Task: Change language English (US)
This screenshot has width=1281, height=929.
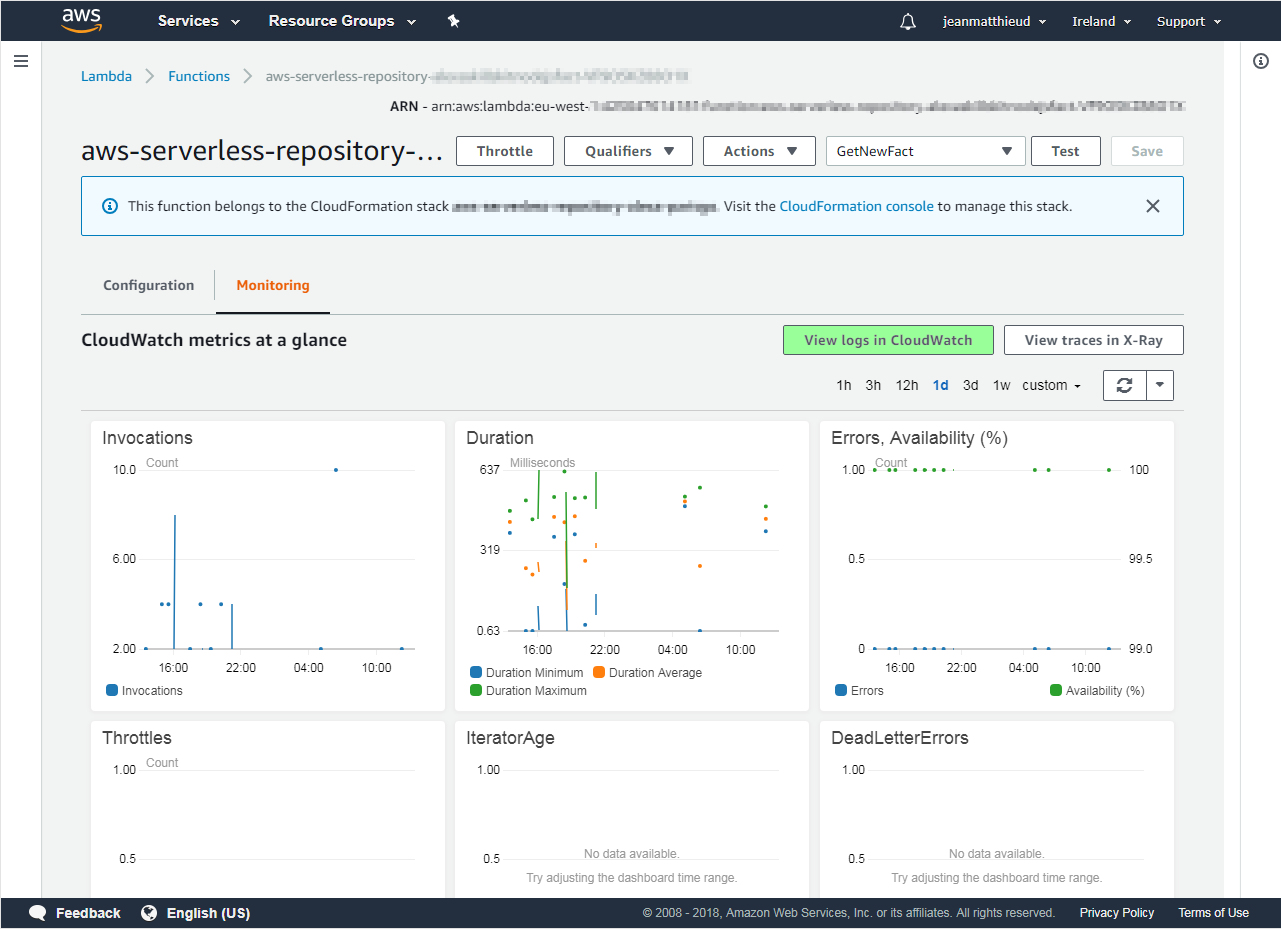Action: pos(208,913)
